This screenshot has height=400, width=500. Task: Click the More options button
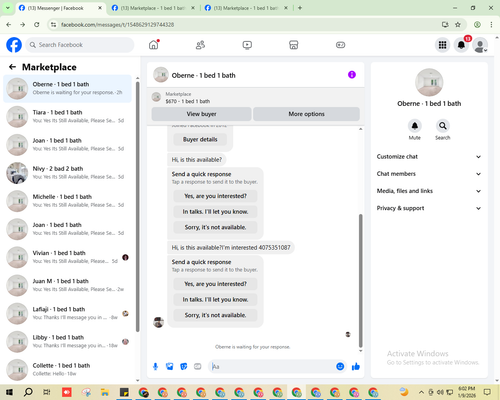pyautogui.click(x=306, y=114)
